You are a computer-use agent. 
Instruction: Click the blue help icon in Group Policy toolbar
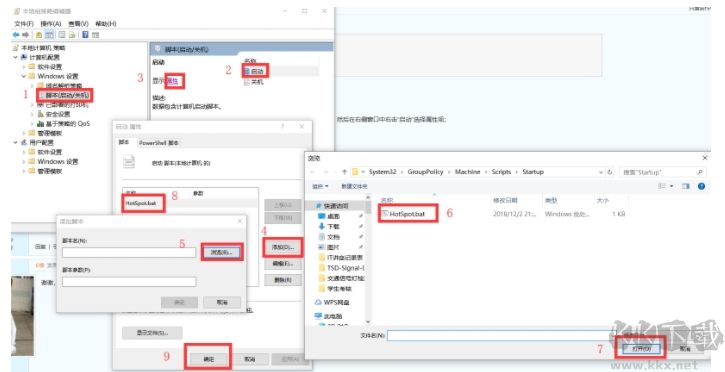tap(85, 35)
